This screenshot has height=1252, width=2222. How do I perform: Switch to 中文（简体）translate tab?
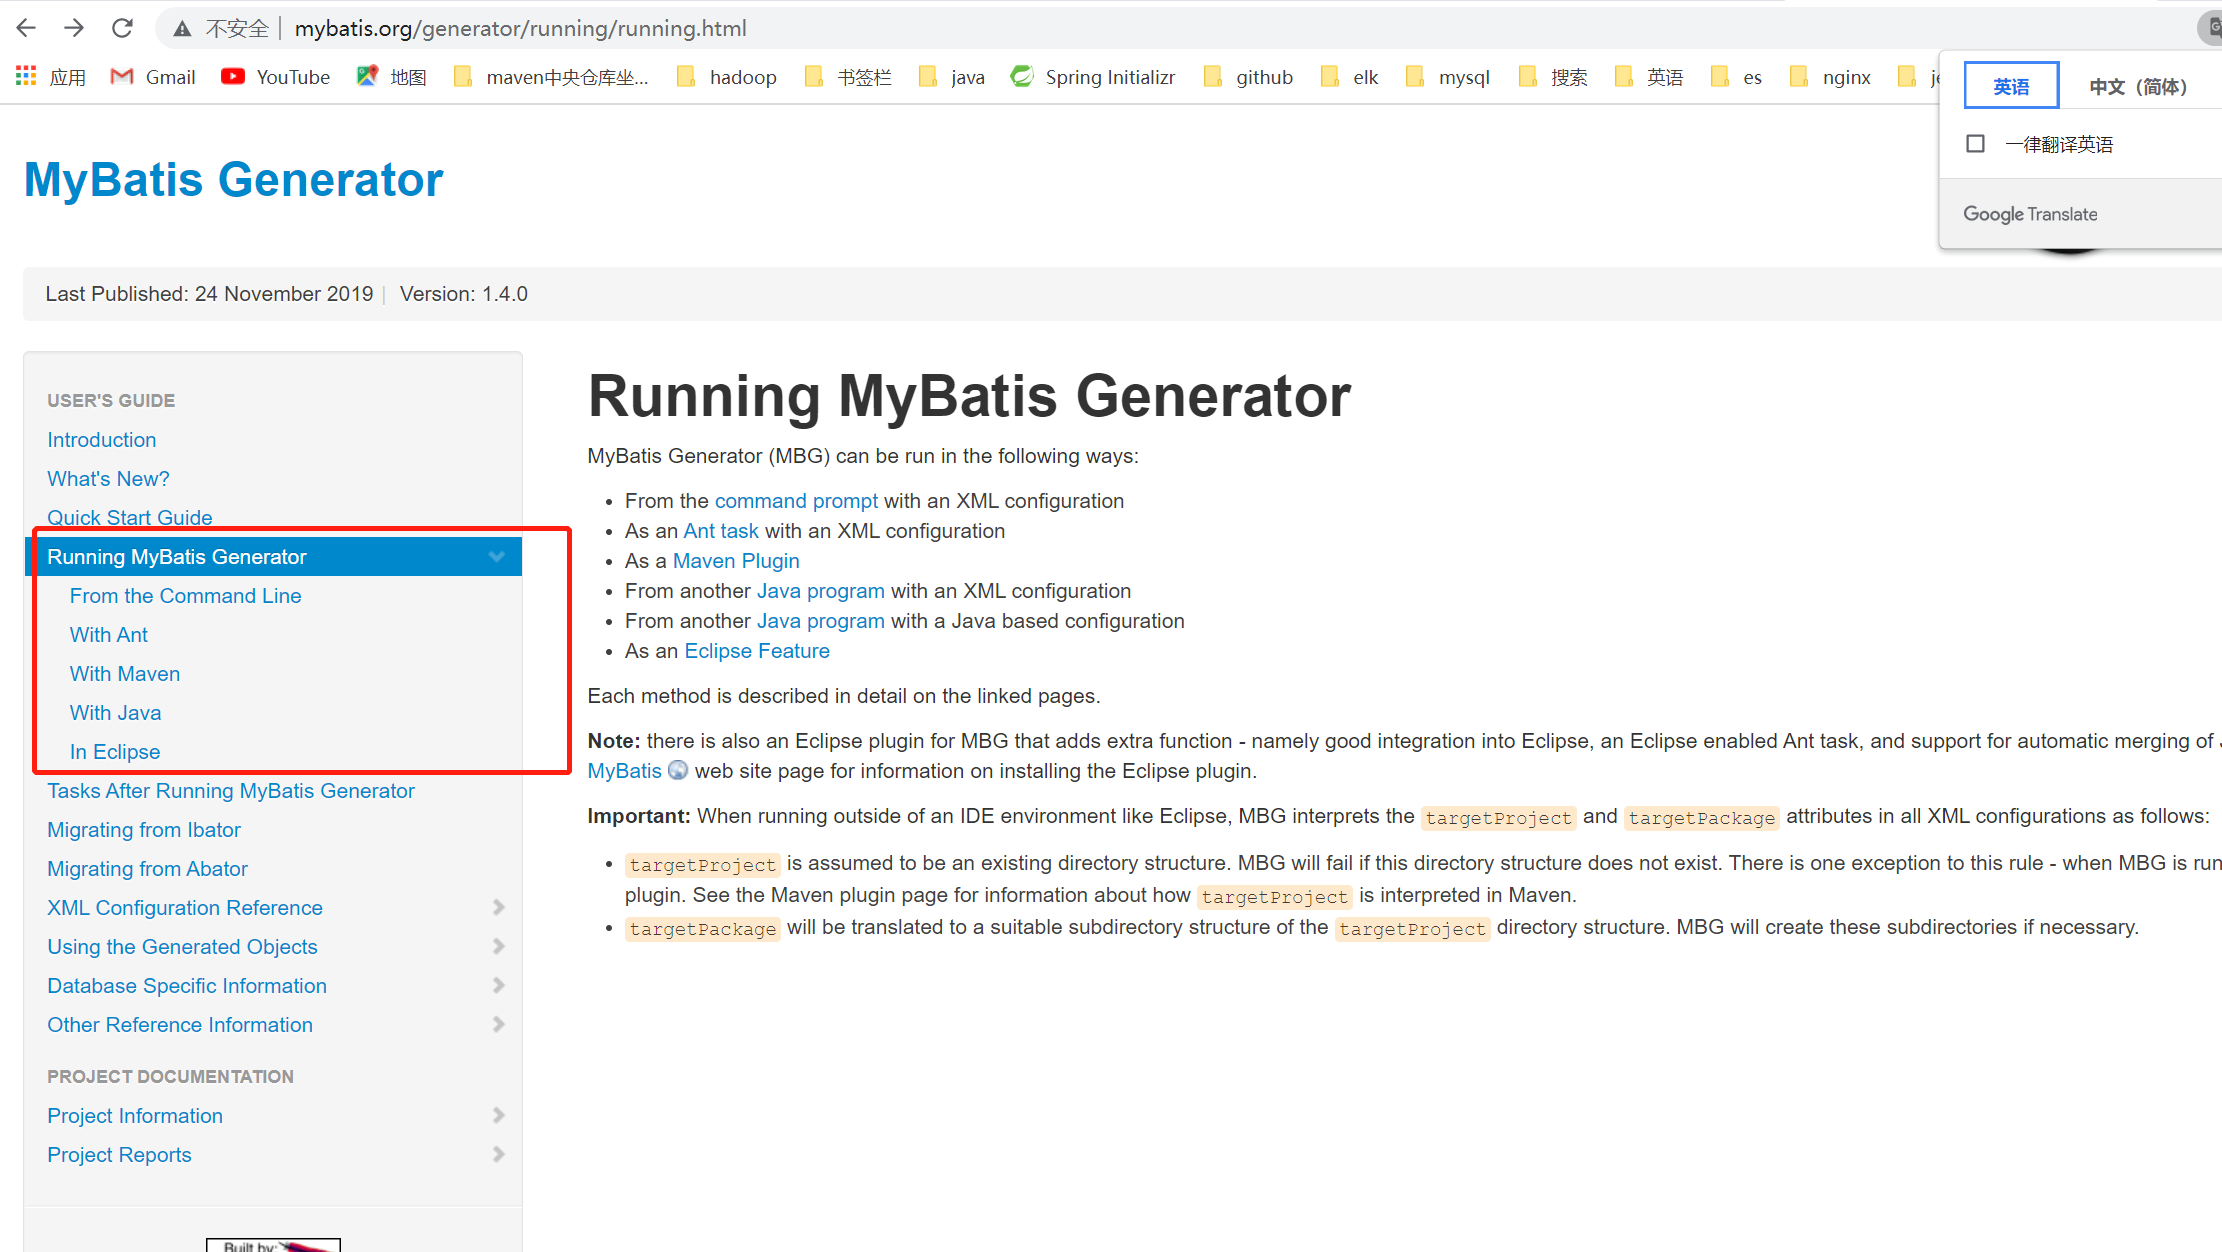[2138, 86]
